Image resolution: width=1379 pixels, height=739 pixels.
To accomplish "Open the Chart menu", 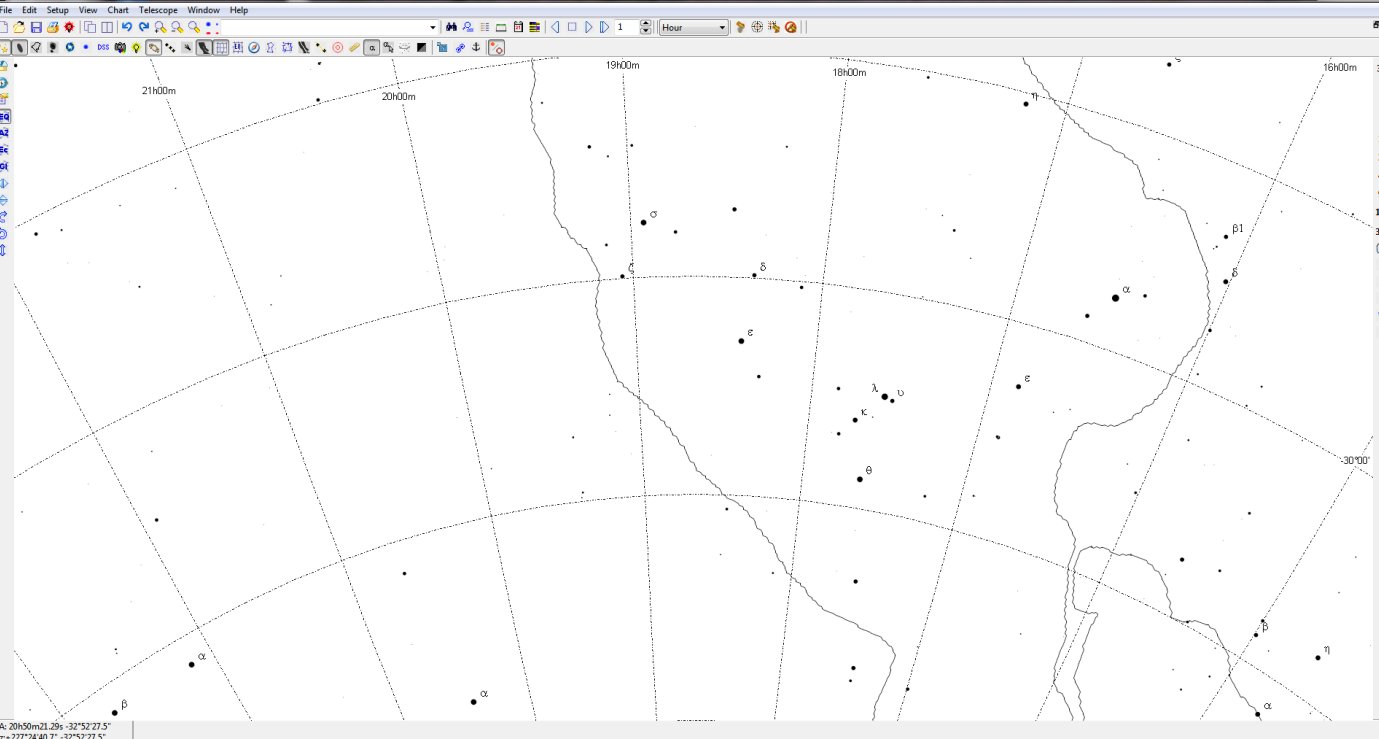I will click(x=118, y=10).
